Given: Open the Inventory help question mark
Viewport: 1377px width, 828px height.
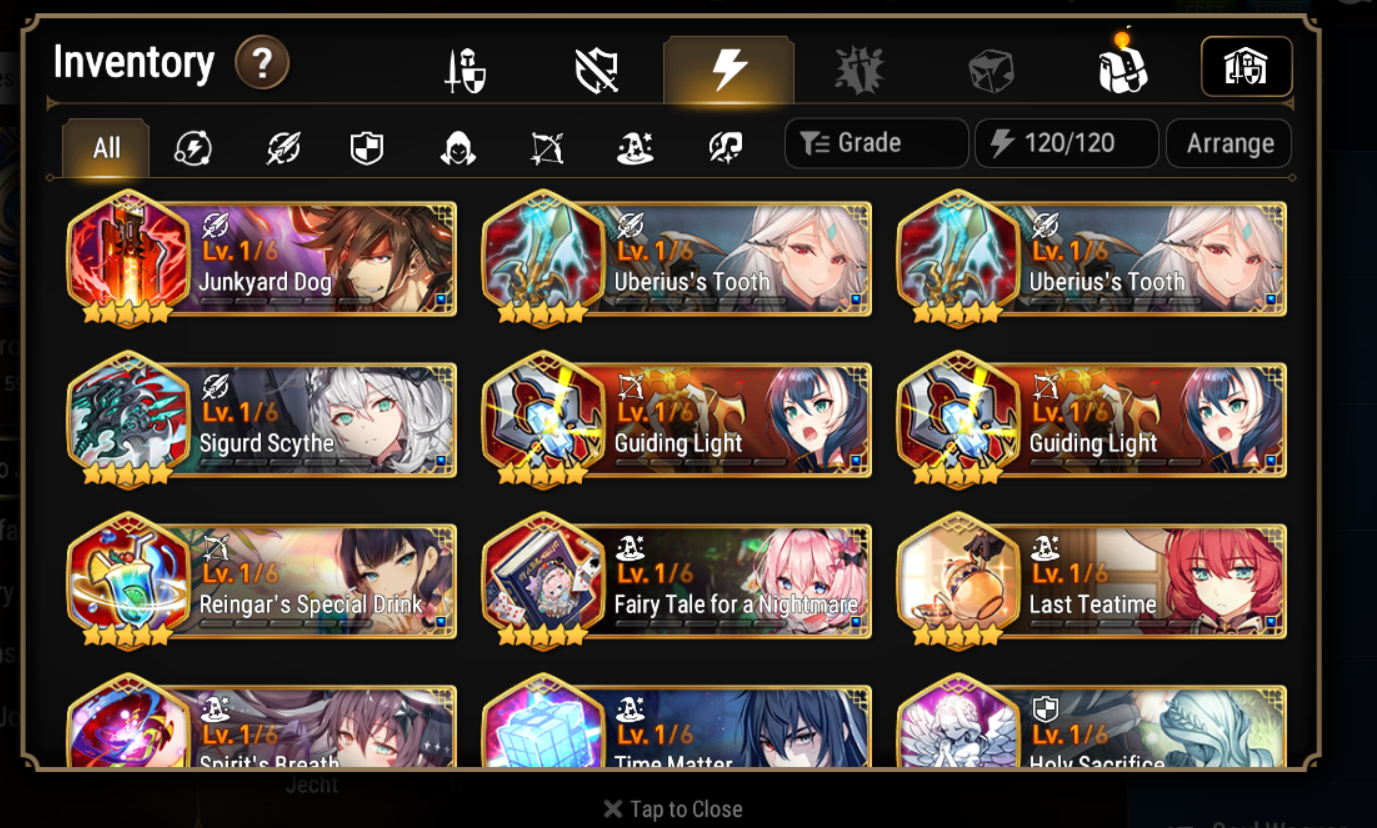Looking at the screenshot, I should [x=262, y=64].
